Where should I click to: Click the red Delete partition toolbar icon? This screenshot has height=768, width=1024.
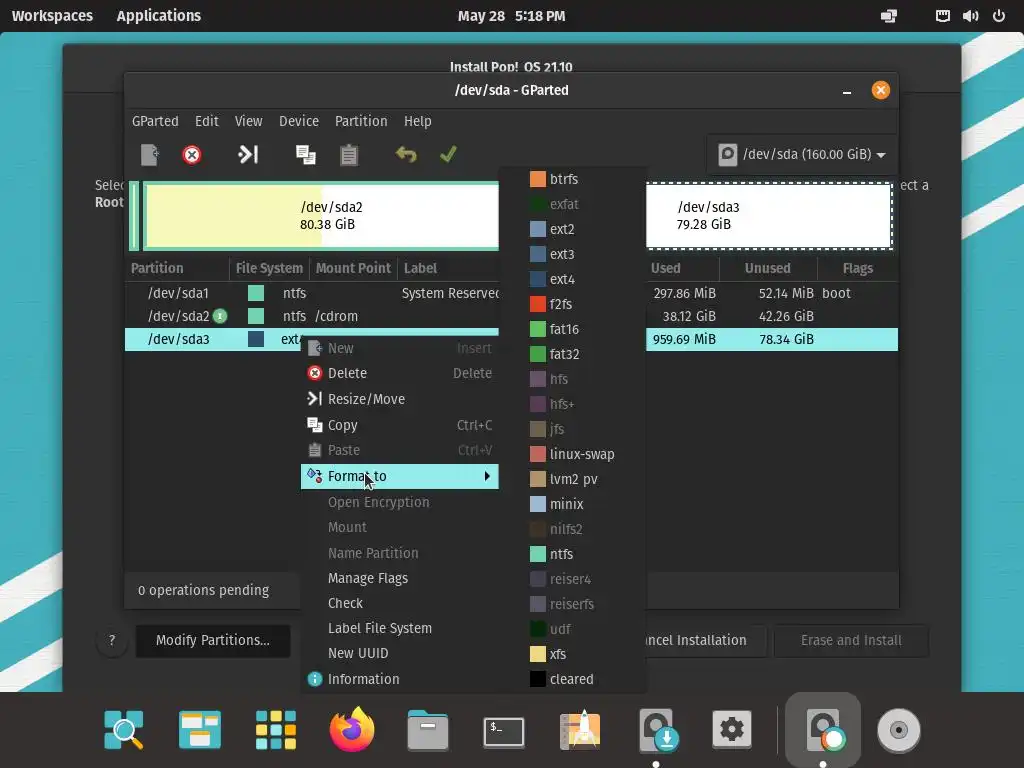(x=191, y=155)
